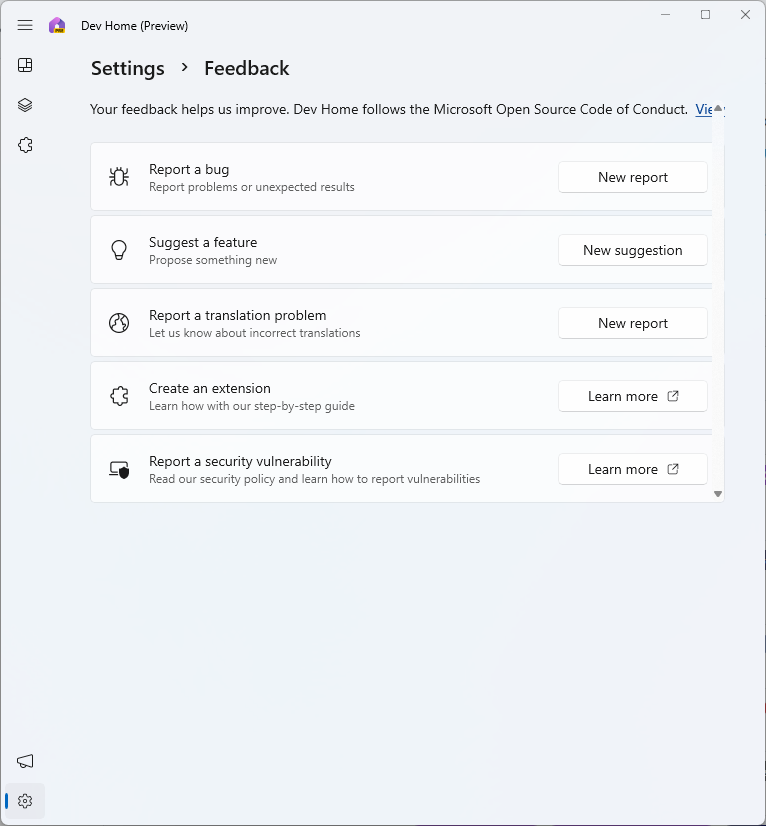Click the lightbulb icon beside Suggest a feature
The width and height of the screenshot is (766, 826).
coord(119,249)
